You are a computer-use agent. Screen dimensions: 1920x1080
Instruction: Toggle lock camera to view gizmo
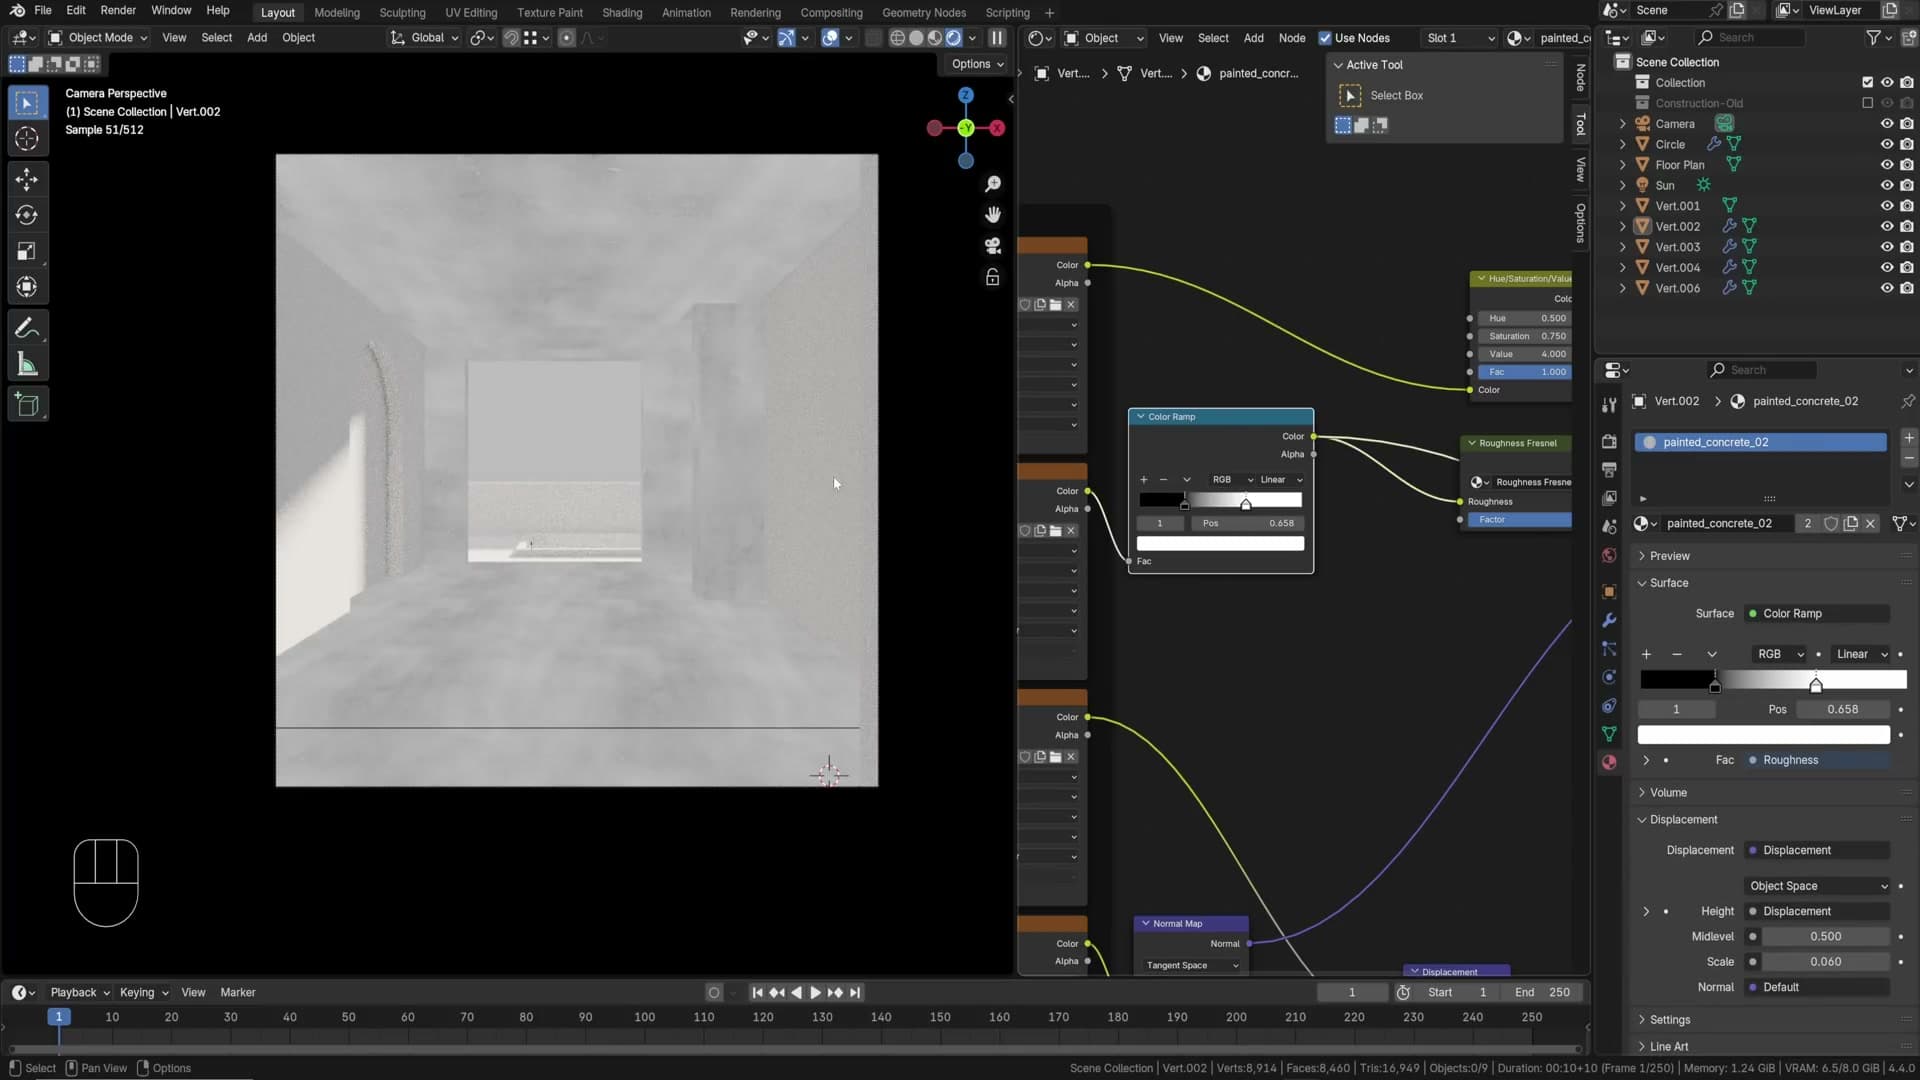point(992,277)
